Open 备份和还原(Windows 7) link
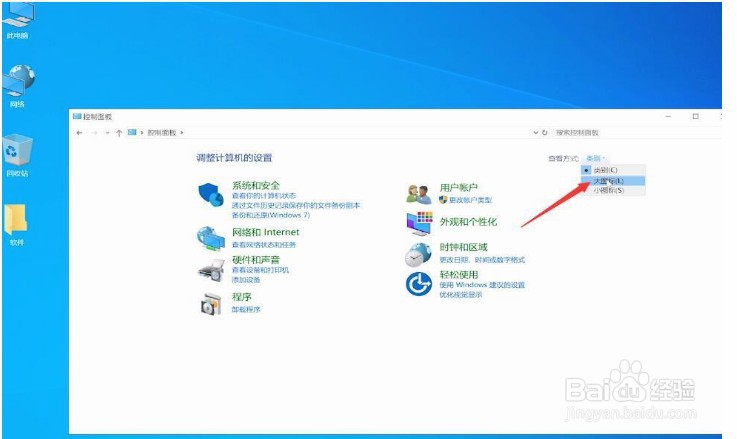 coord(271,215)
